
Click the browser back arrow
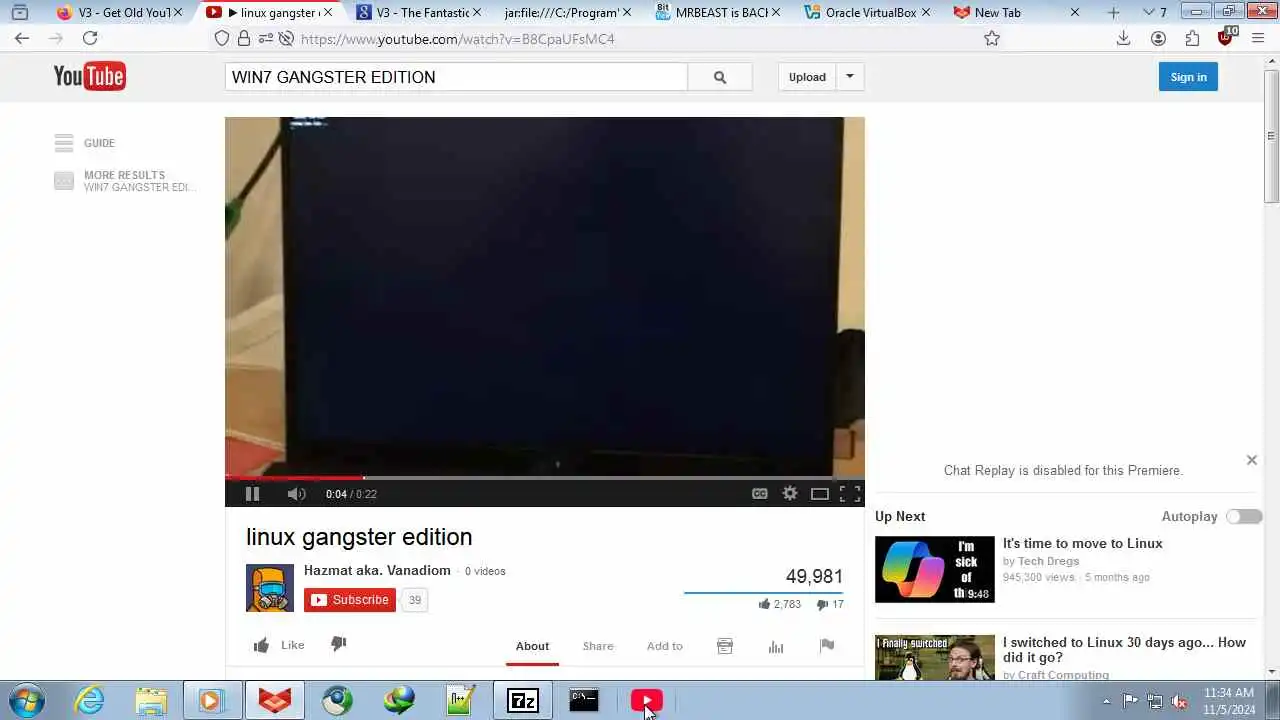22,38
